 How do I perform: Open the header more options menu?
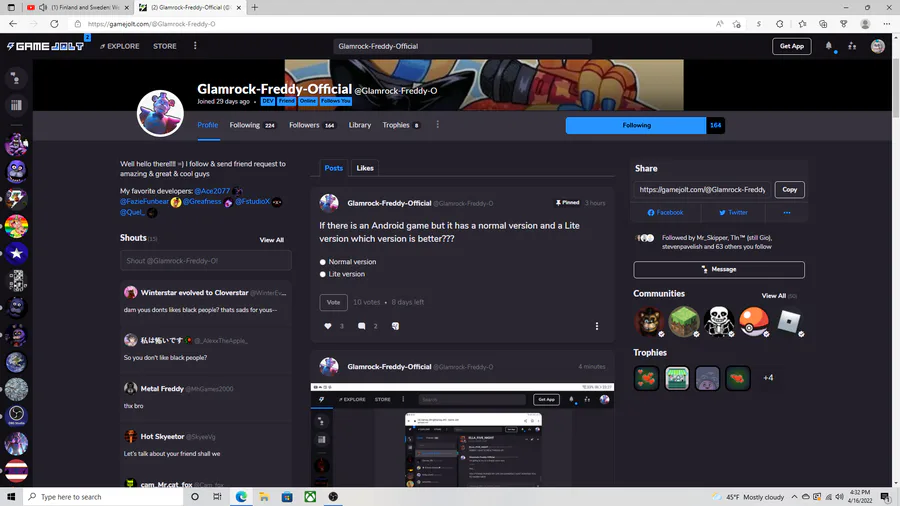[195, 46]
